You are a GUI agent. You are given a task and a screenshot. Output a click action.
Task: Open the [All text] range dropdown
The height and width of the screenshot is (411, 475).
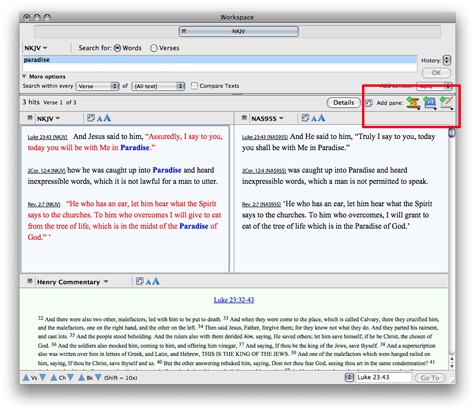158,86
